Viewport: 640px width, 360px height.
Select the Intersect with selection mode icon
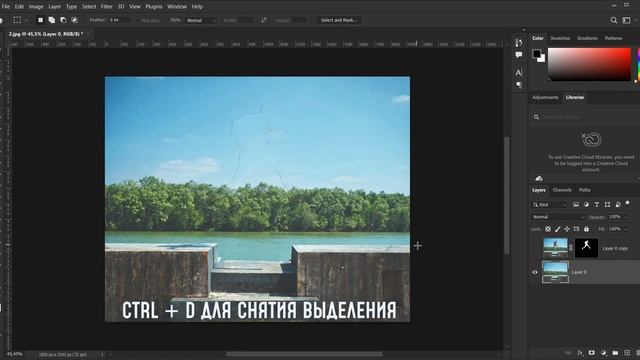coord(75,20)
